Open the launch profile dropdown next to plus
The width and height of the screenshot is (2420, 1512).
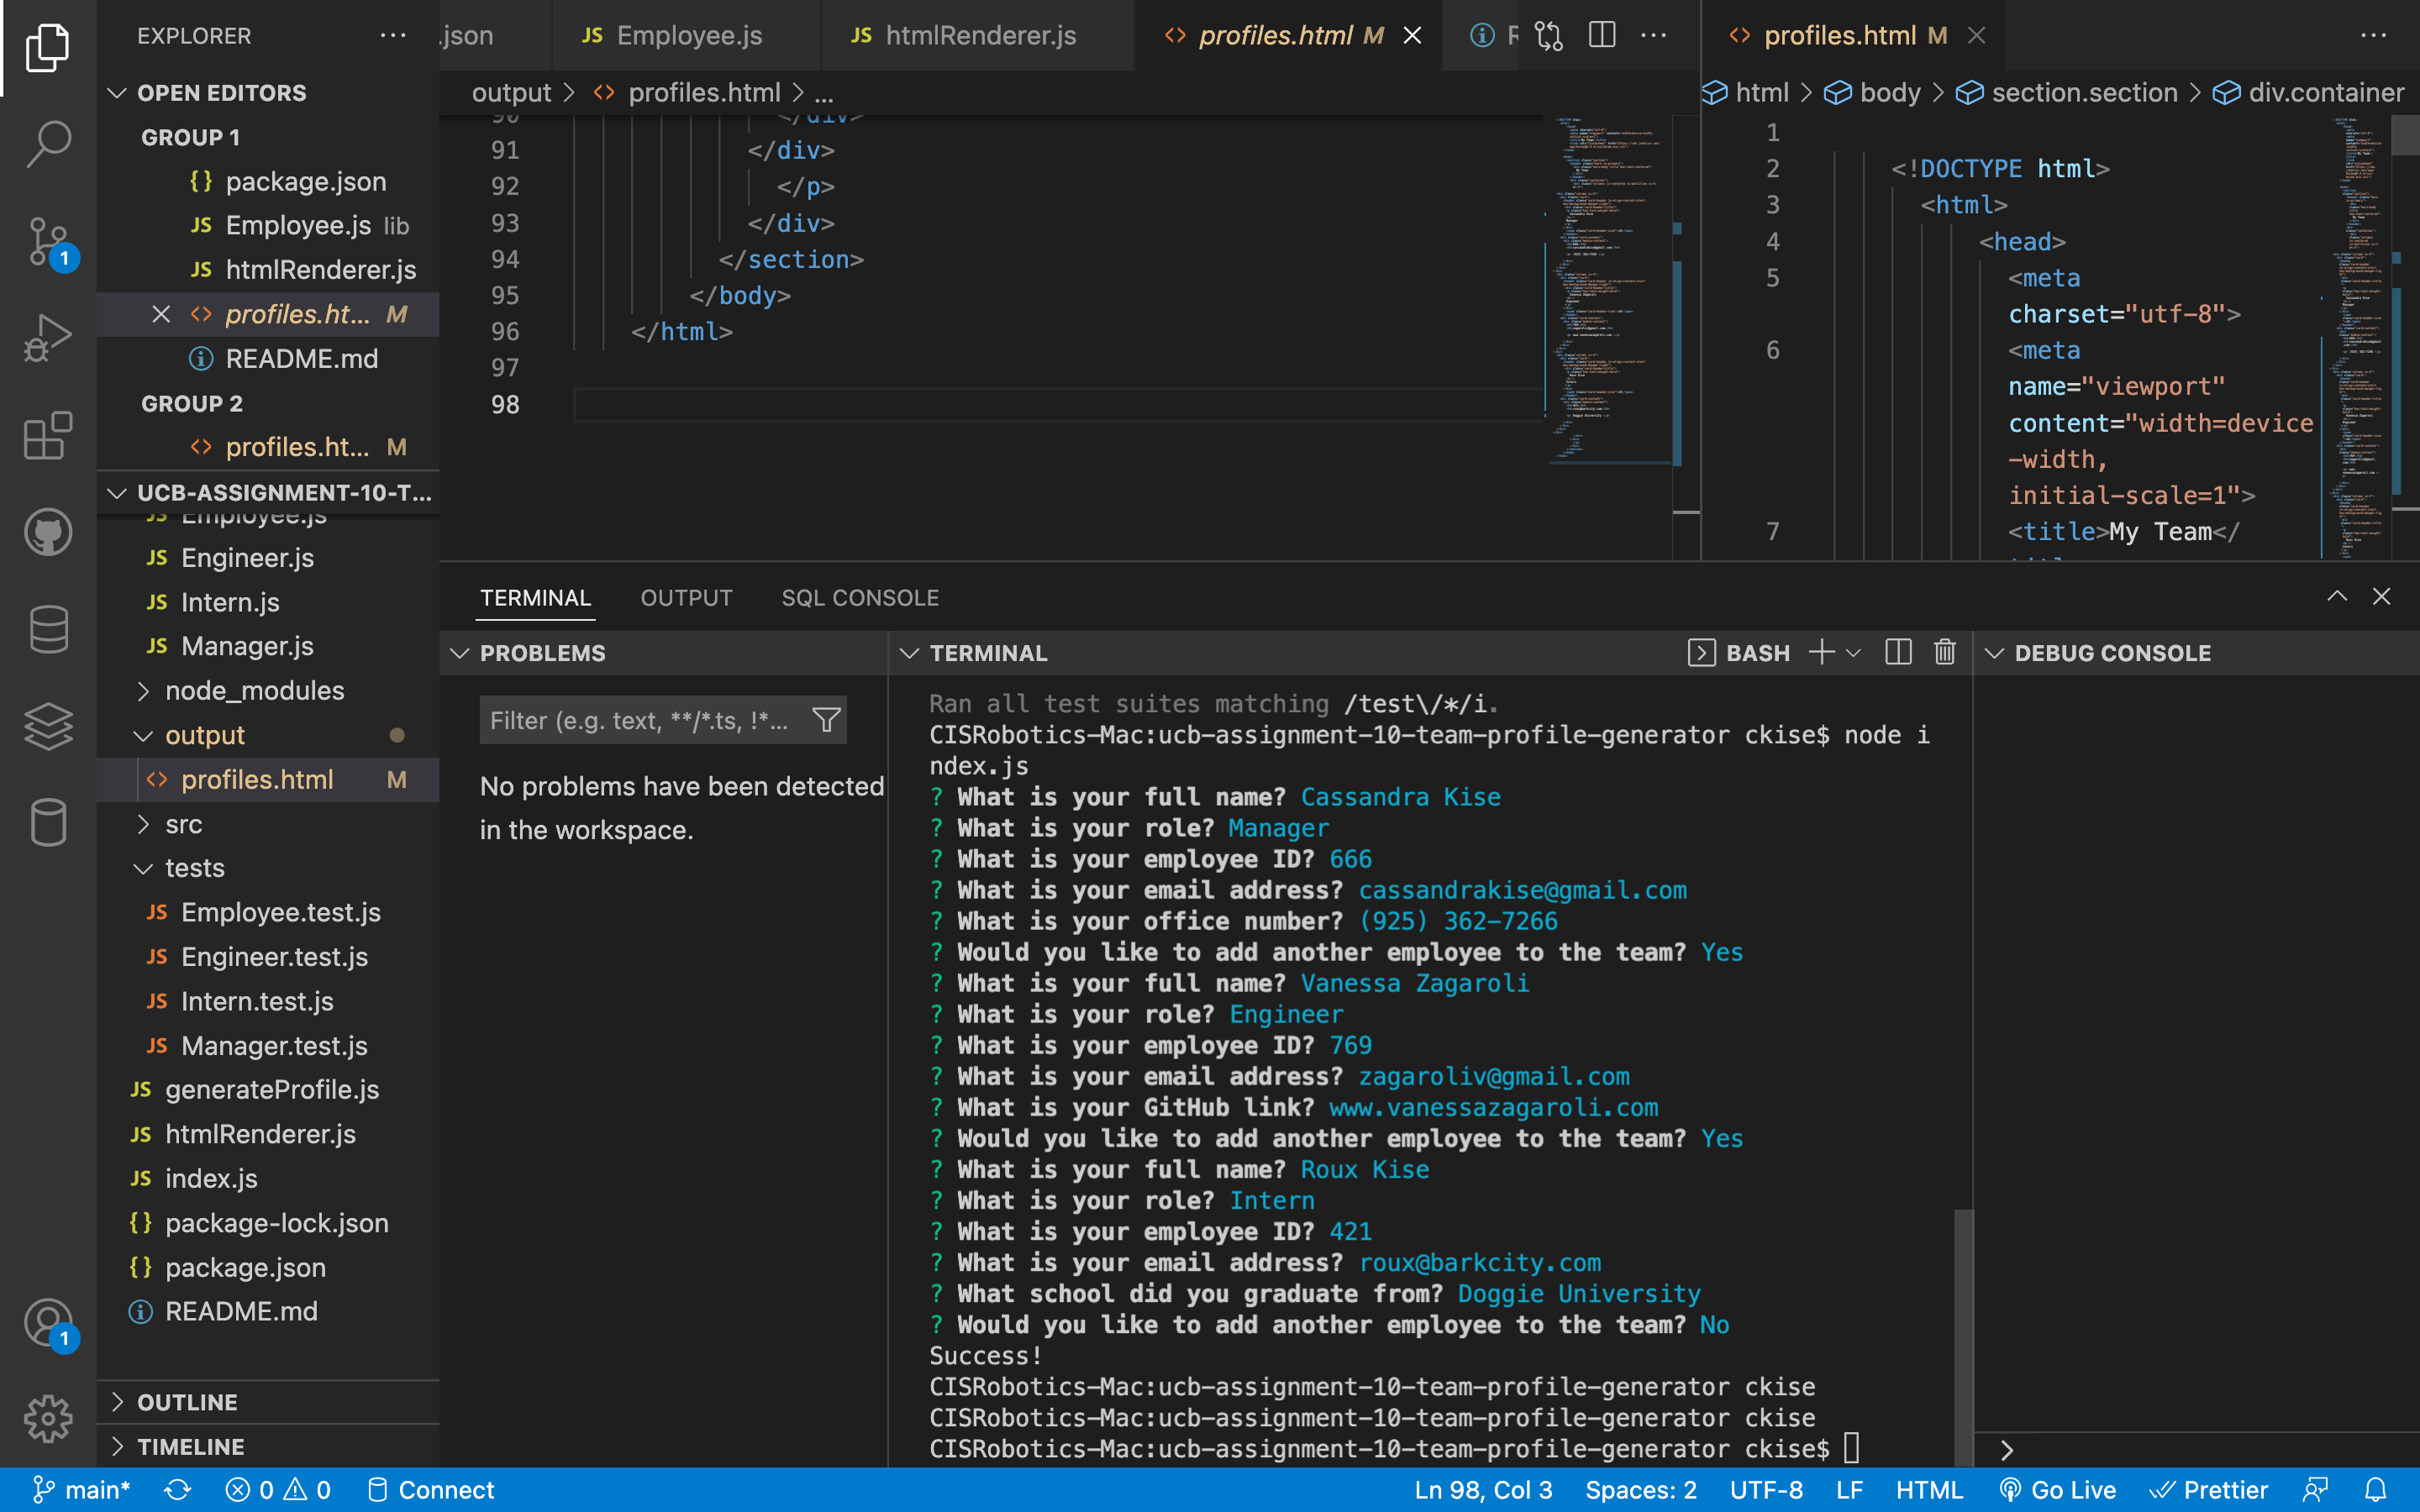1853,653
